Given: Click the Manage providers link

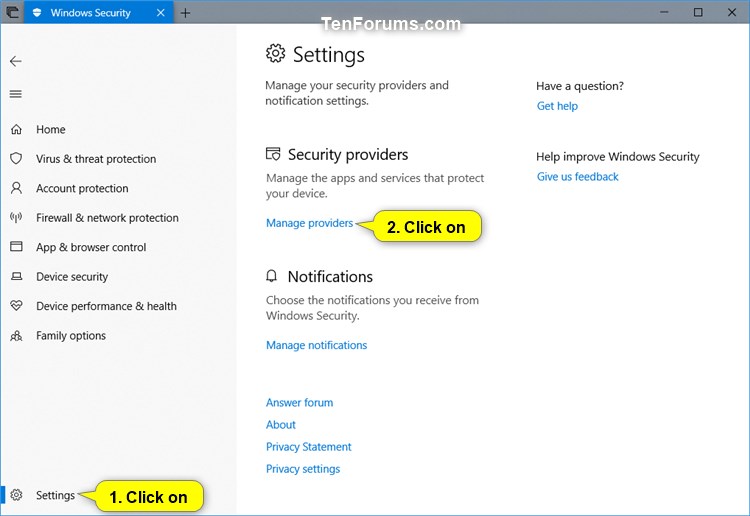Looking at the screenshot, I should (309, 223).
